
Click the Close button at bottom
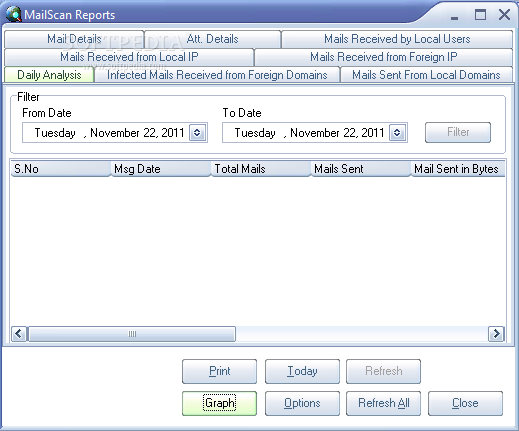[x=465, y=403]
